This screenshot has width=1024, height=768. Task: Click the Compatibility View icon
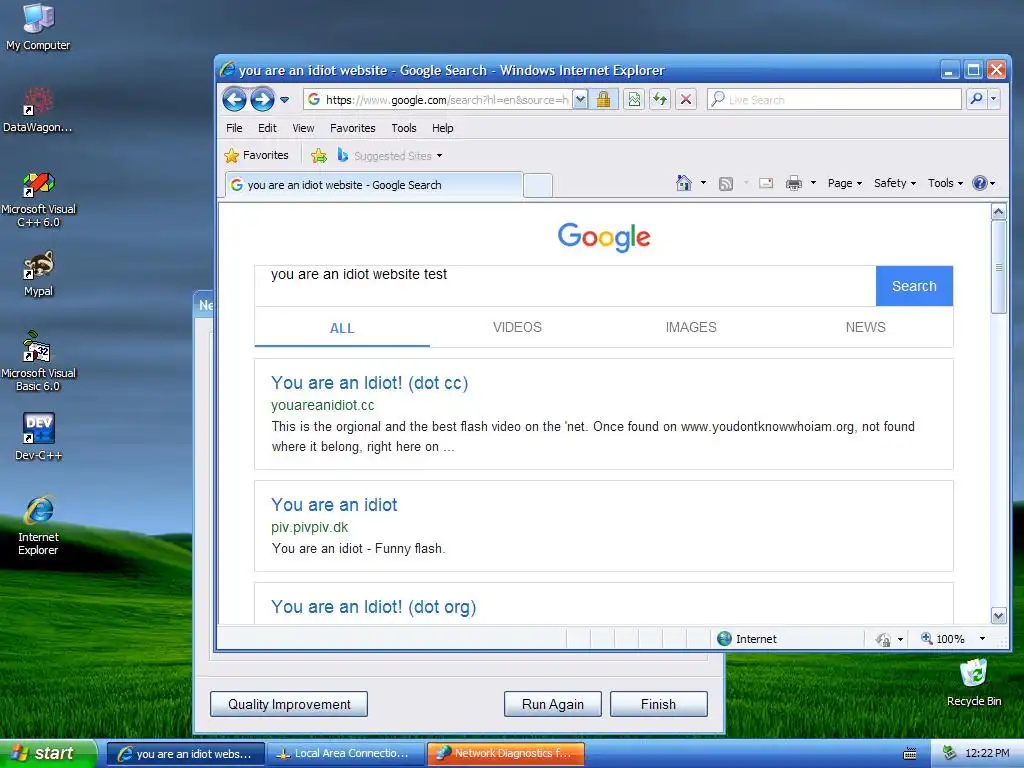click(x=634, y=100)
